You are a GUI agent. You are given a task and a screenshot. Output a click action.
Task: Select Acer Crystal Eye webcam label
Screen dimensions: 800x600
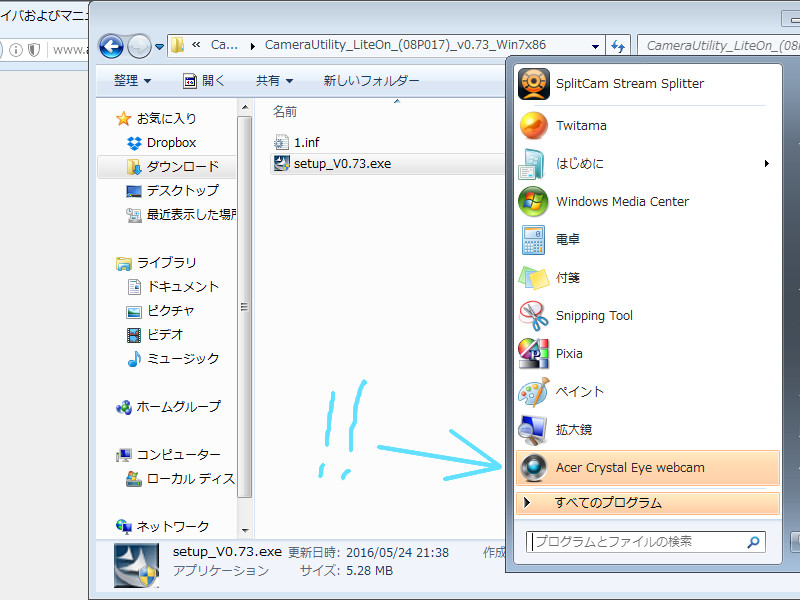pyautogui.click(x=630, y=468)
